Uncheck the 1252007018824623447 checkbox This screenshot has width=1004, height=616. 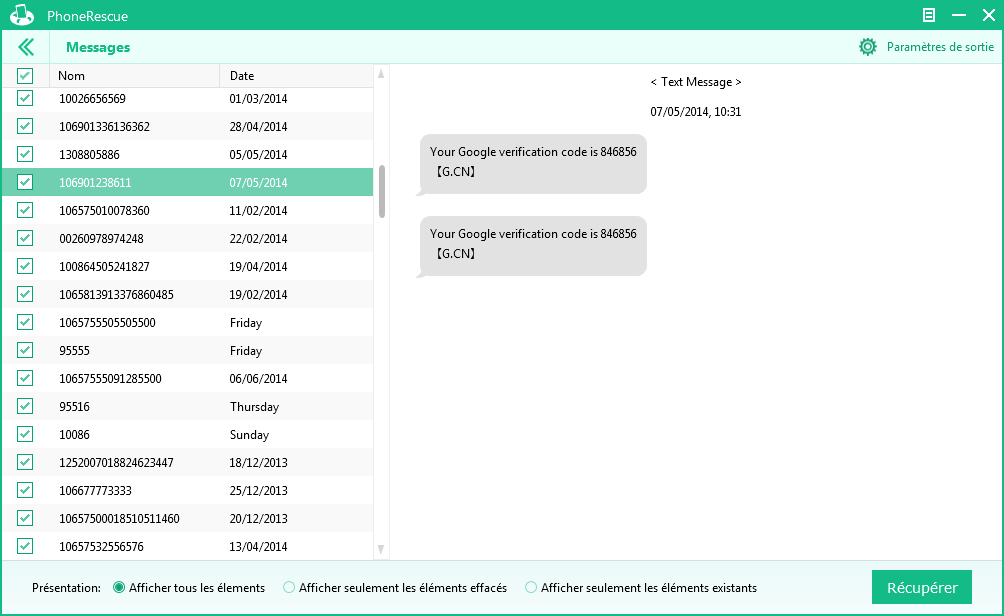pyautogui.click(x=25, y=462)
